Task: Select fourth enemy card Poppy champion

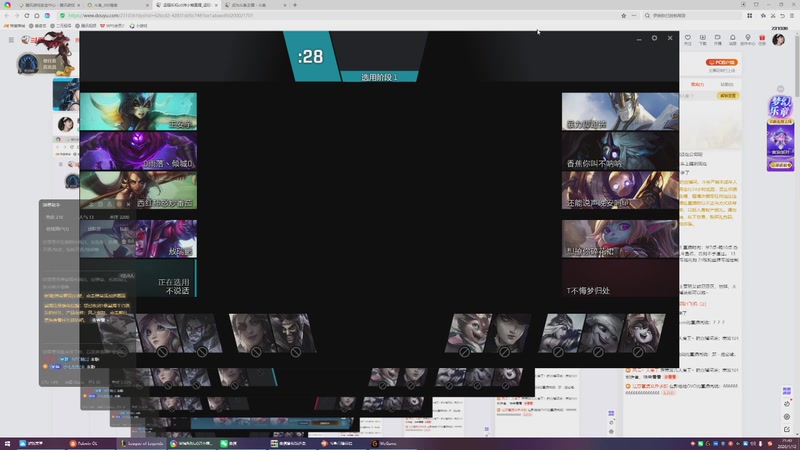Action: pyautogui.click(x=620, y=239)
